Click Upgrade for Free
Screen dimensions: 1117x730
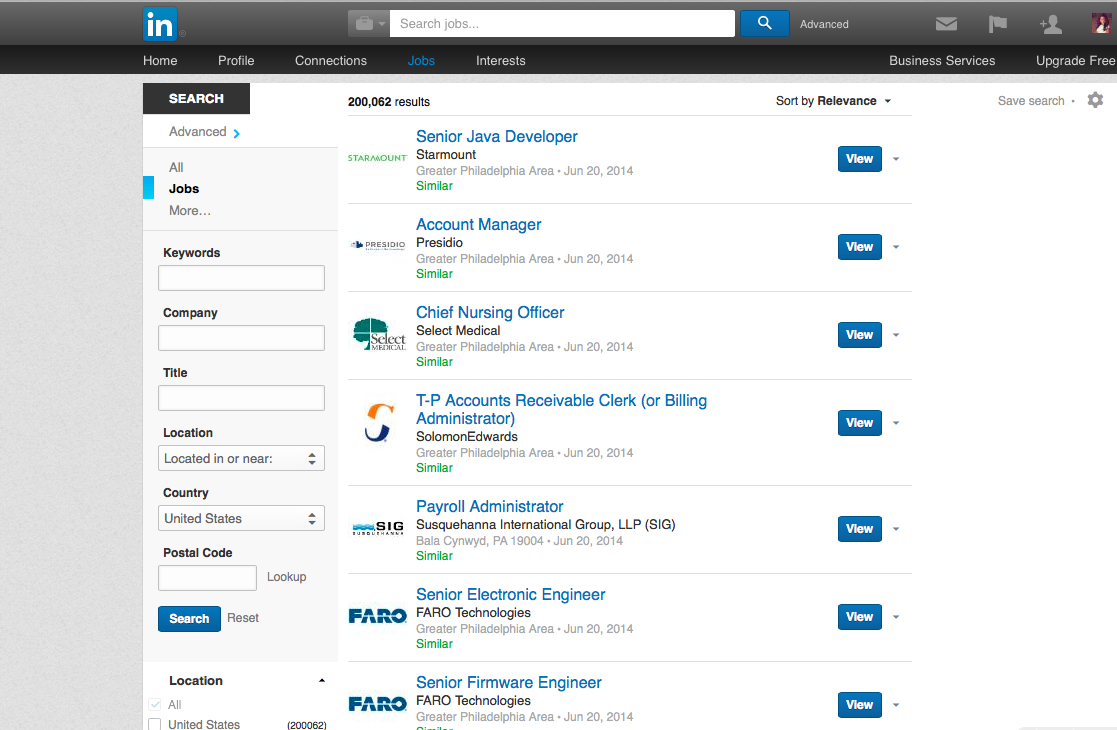click(1076, 61)
